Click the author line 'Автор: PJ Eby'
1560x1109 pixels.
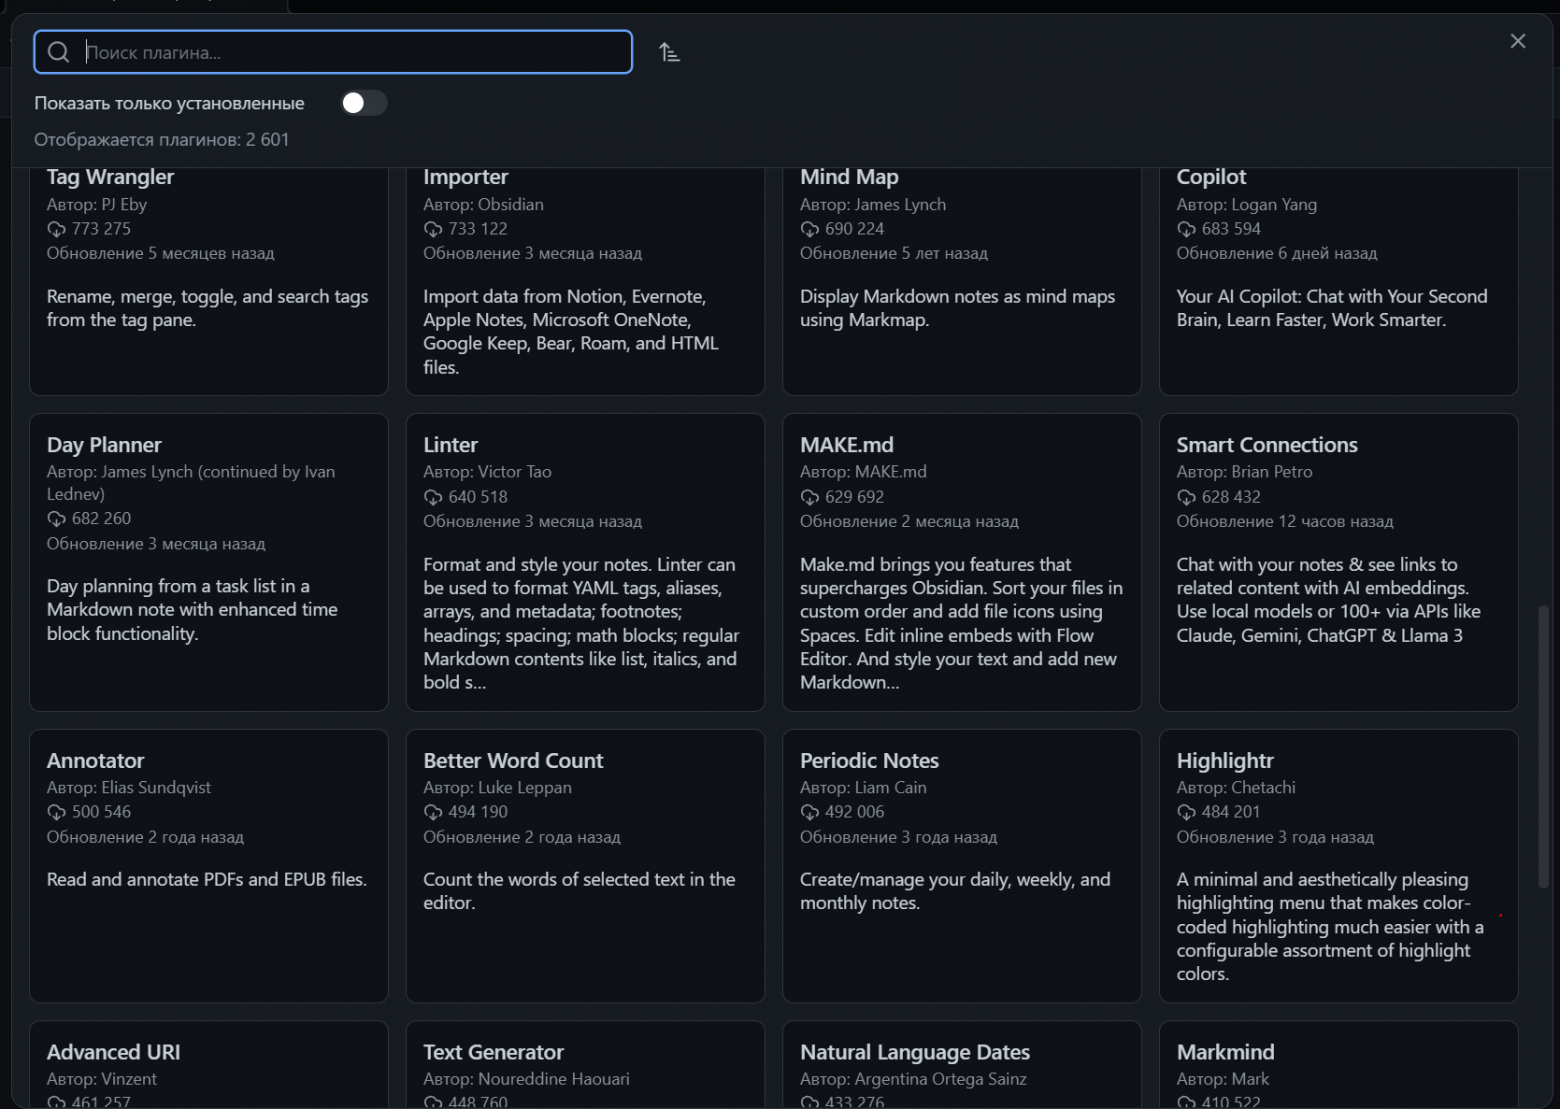coord(96,204)
